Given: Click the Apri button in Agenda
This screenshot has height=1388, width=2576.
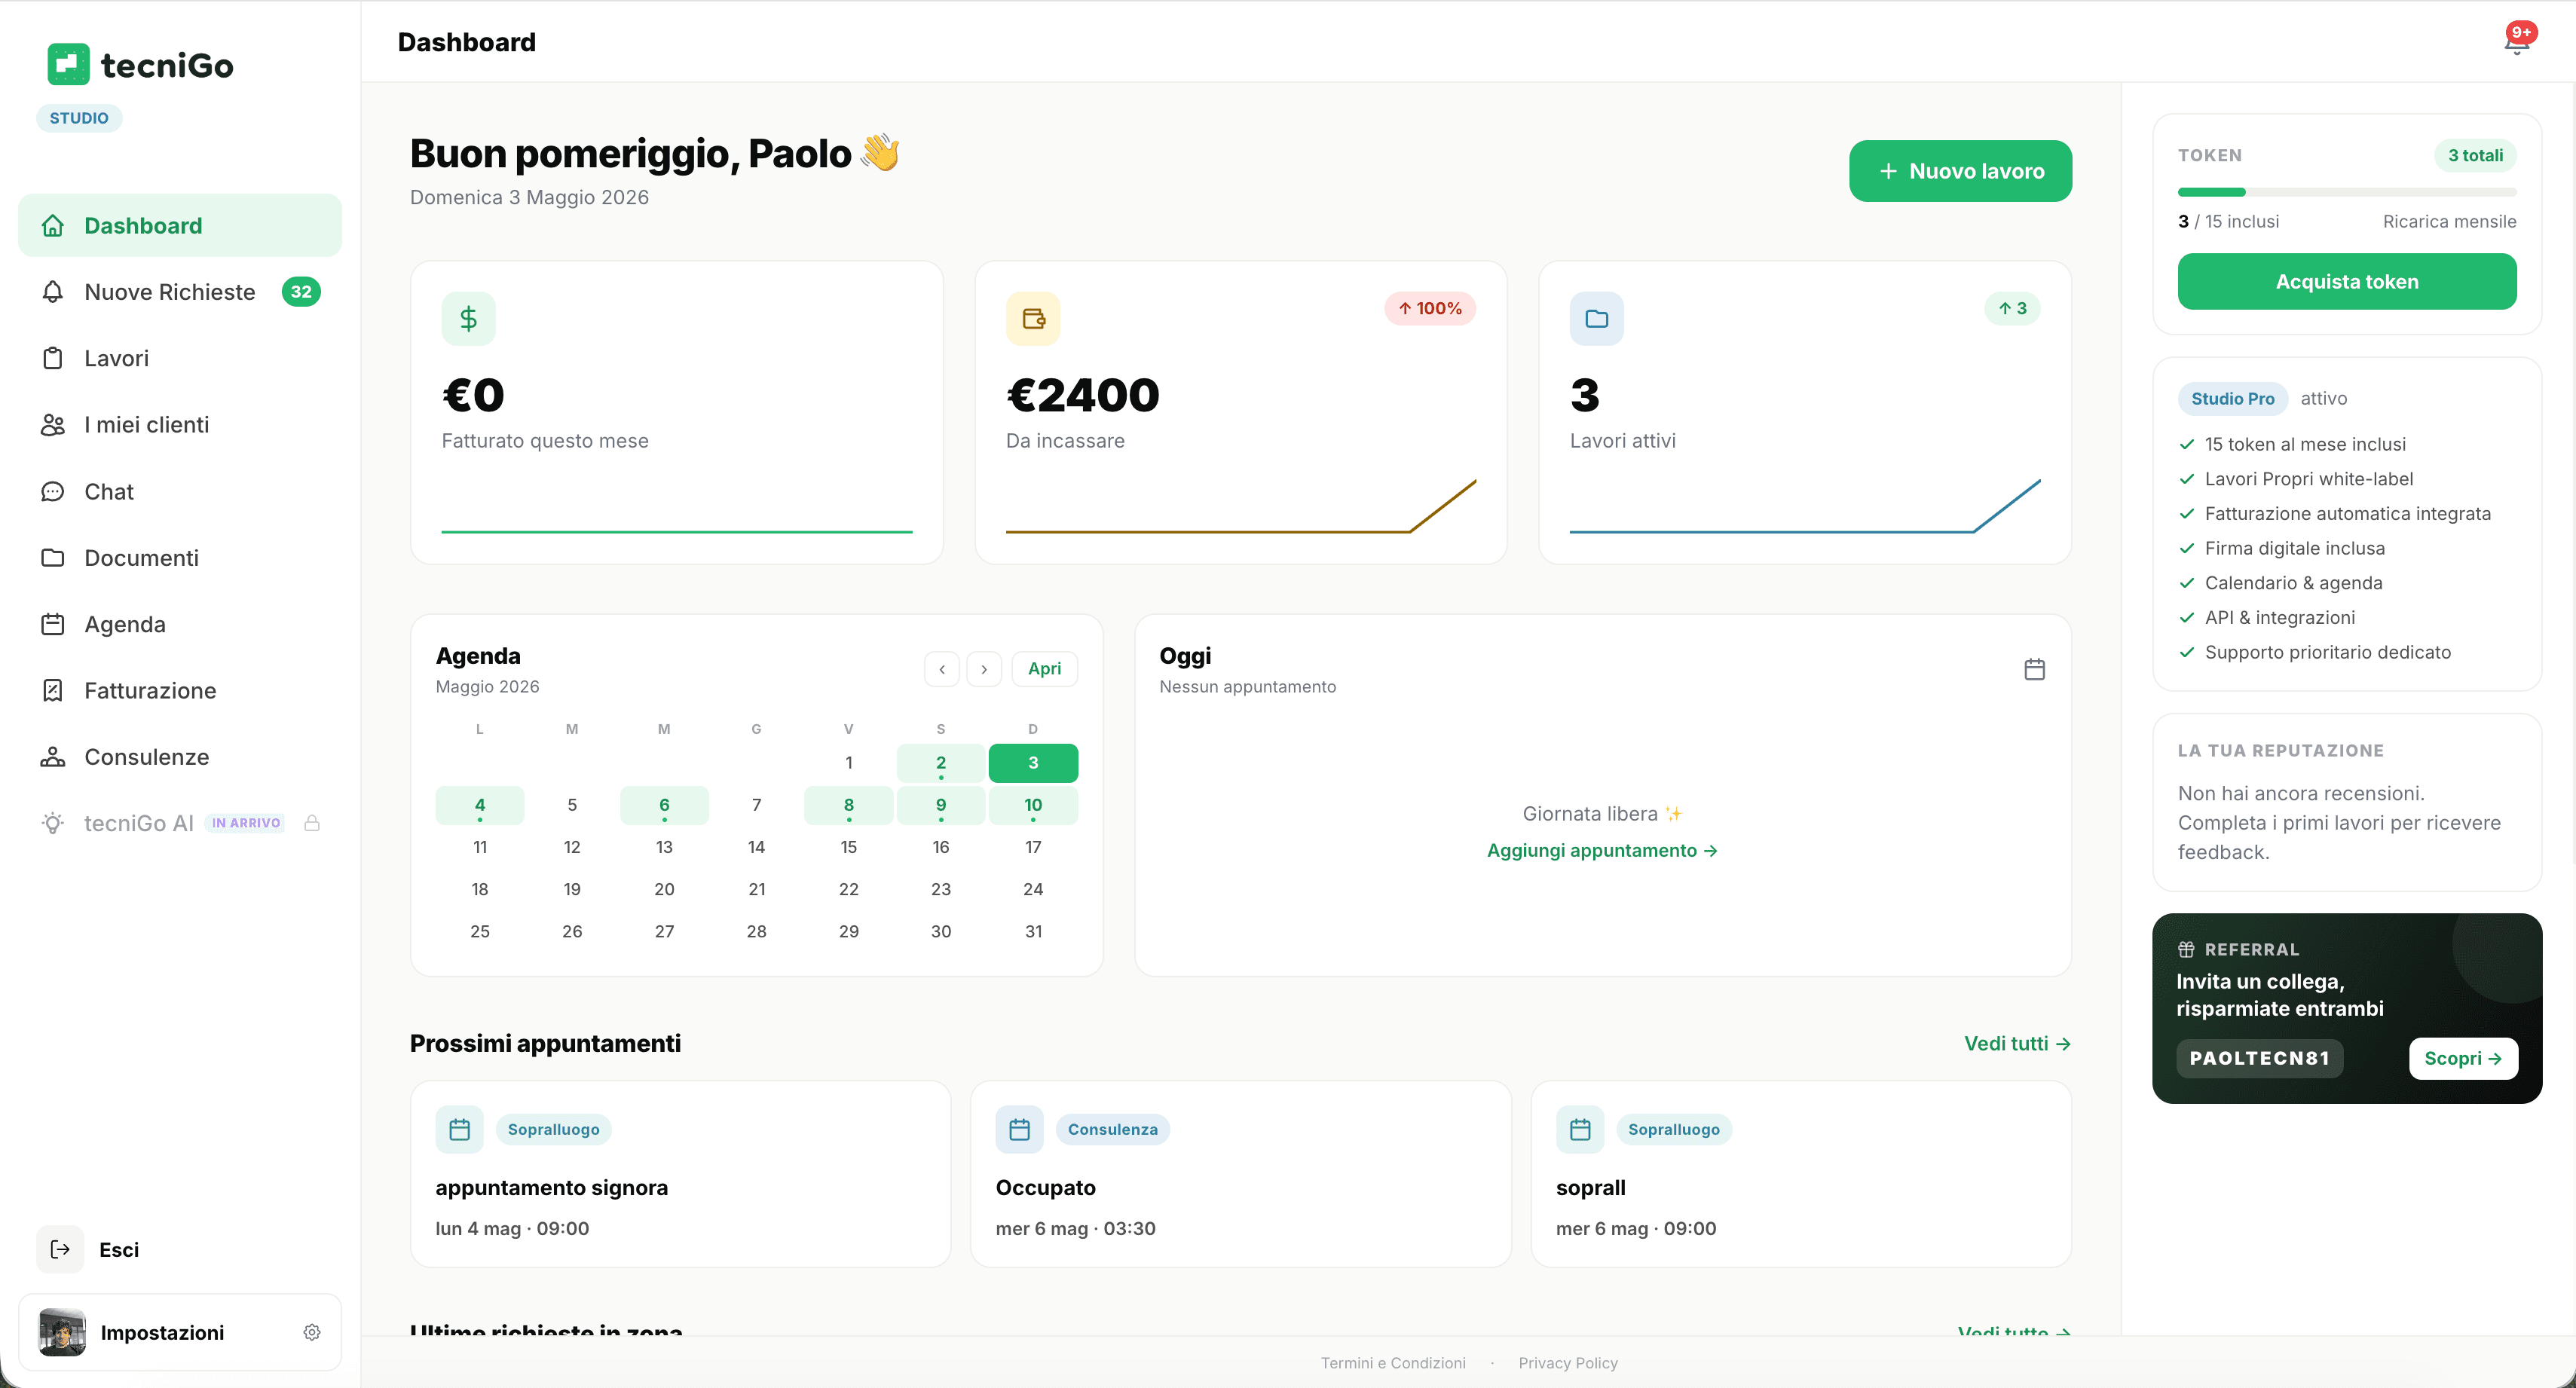Looking at the screenshot, I should point(1045,669).
